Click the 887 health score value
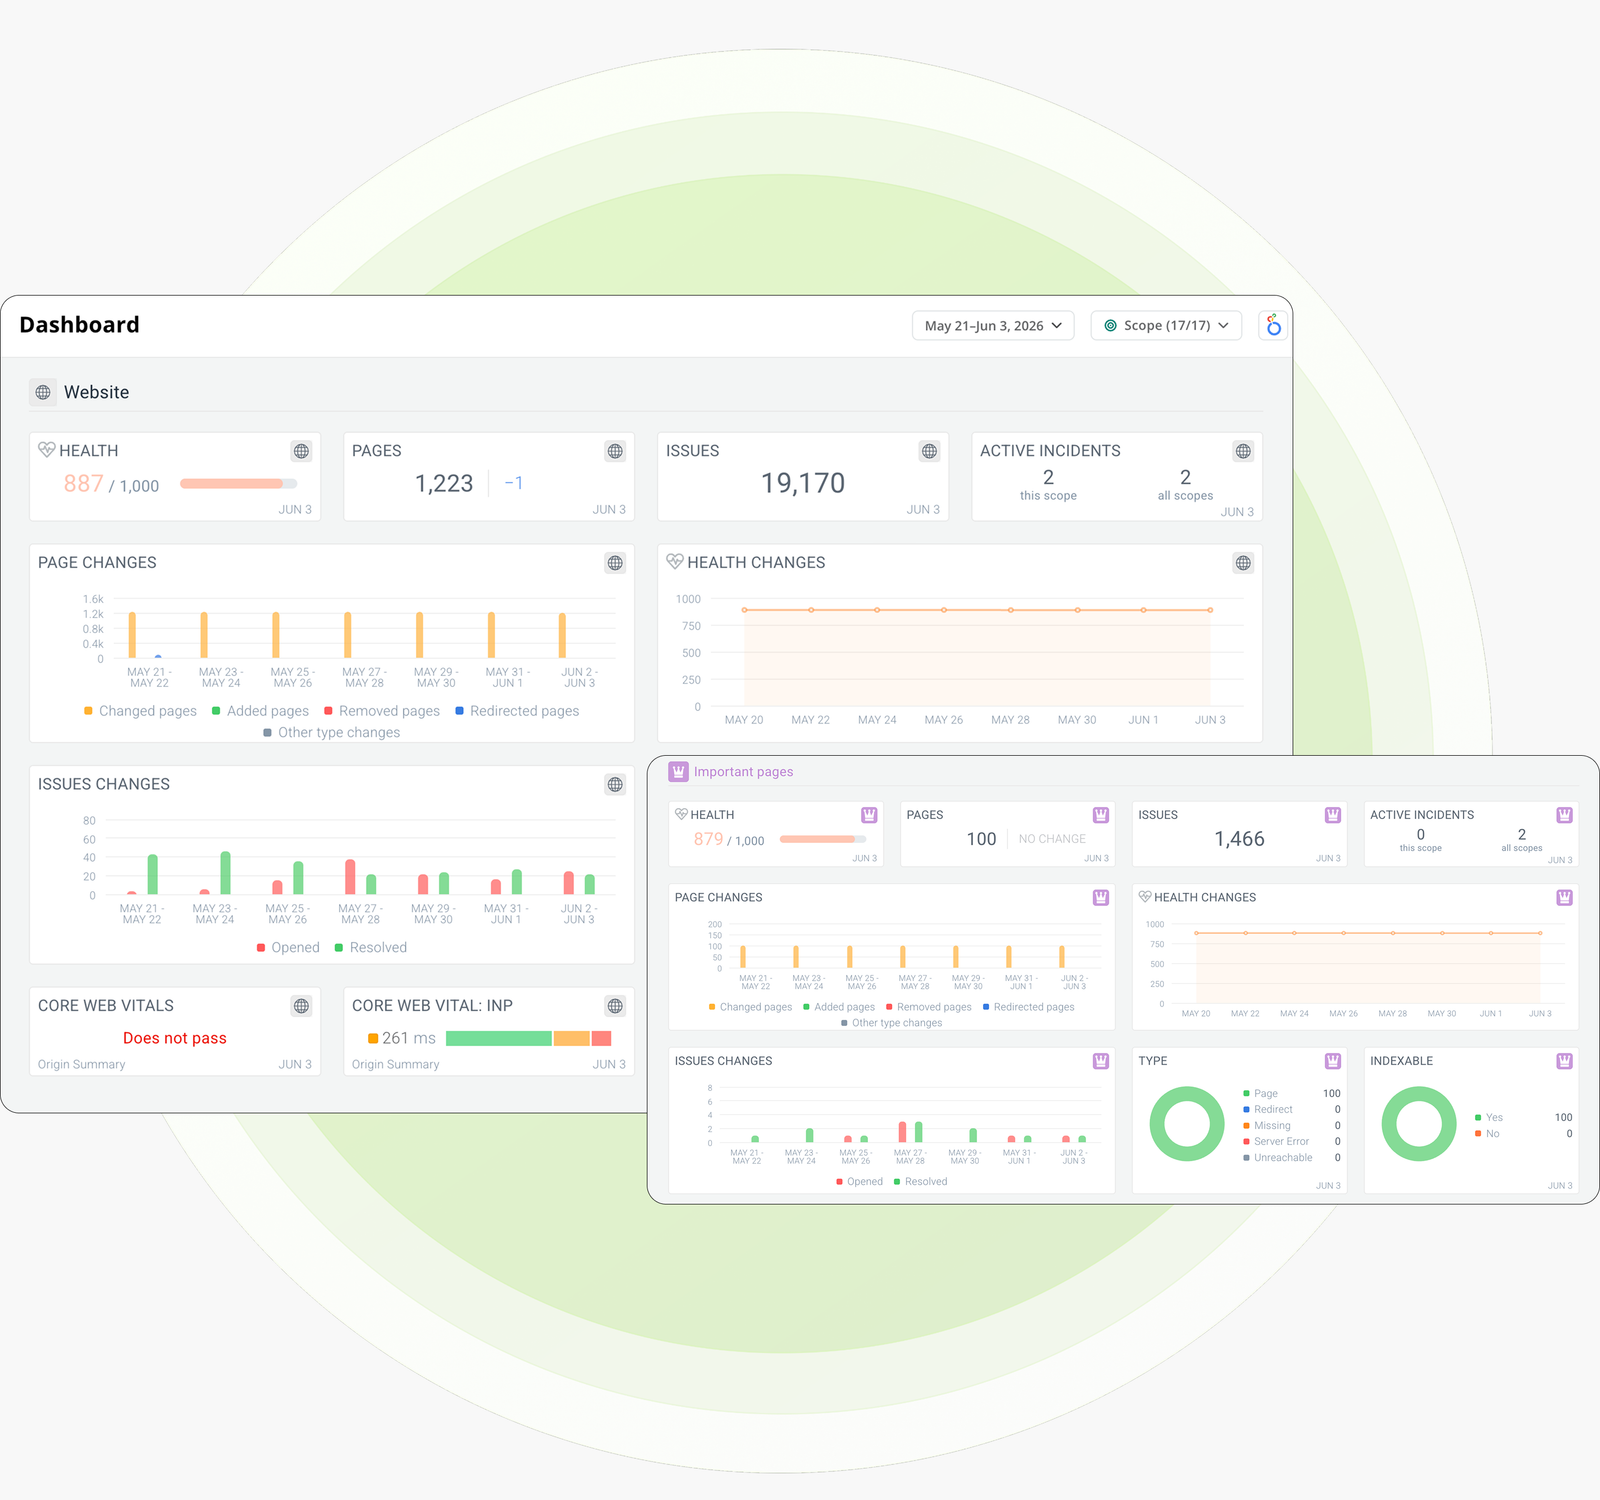Screen dimensions: 1600x1500 (84, 484)
